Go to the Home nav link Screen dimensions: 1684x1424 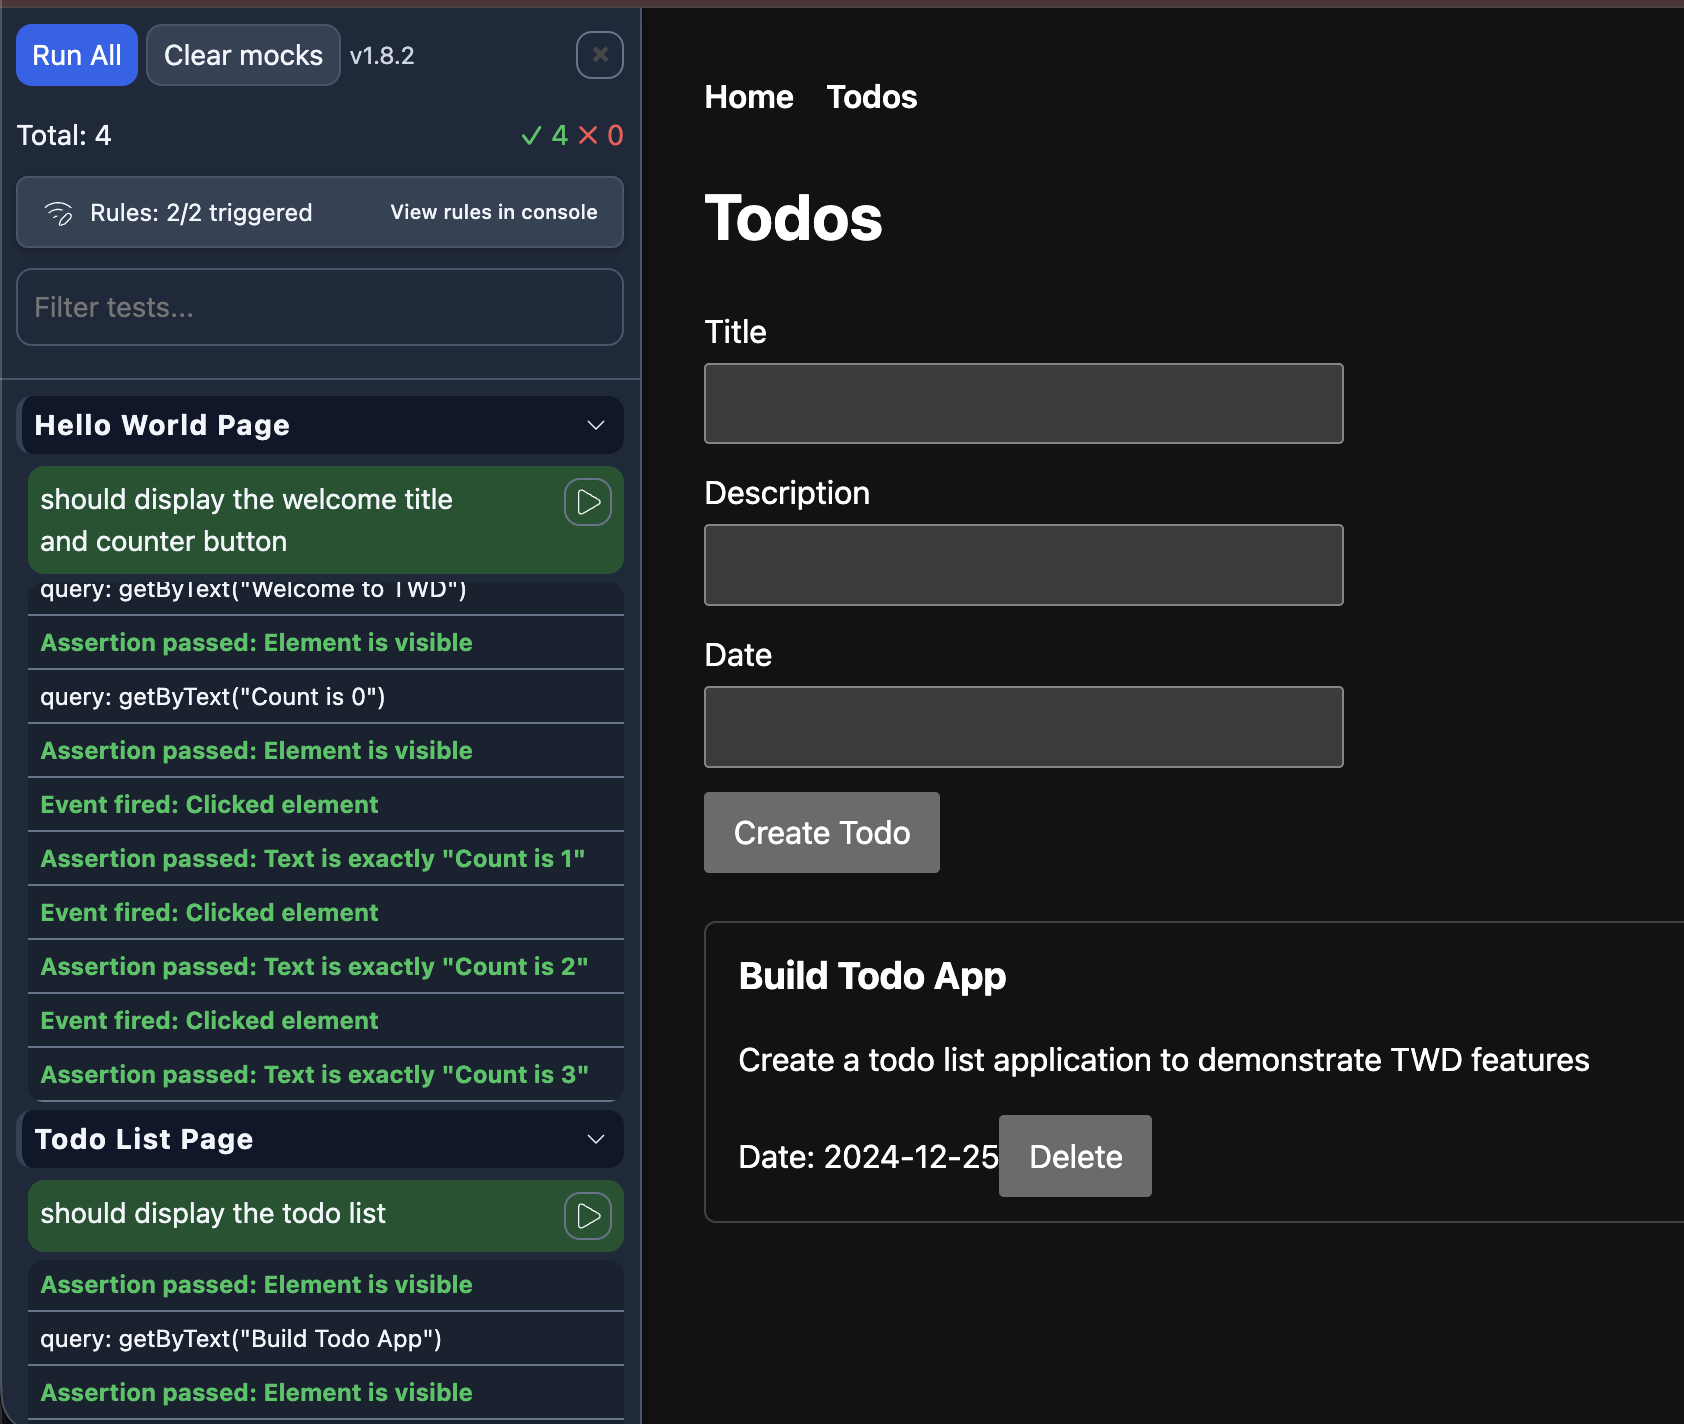coord(749,97)
